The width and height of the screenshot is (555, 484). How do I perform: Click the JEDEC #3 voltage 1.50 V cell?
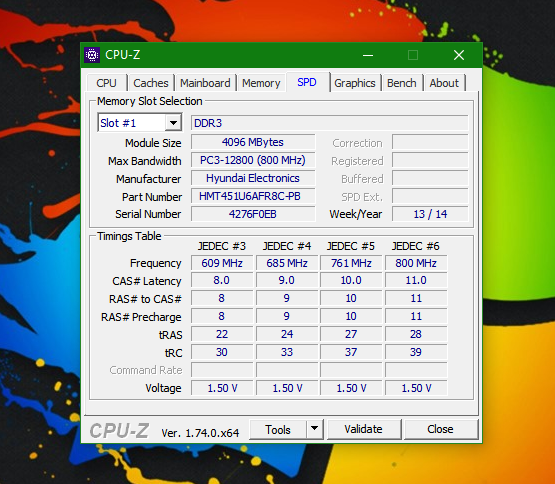222,388
